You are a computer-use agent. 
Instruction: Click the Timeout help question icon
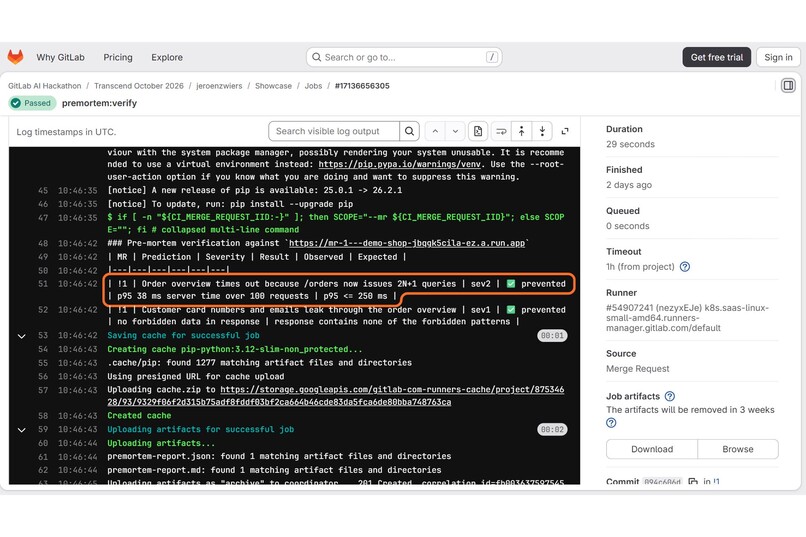(685, 267)
